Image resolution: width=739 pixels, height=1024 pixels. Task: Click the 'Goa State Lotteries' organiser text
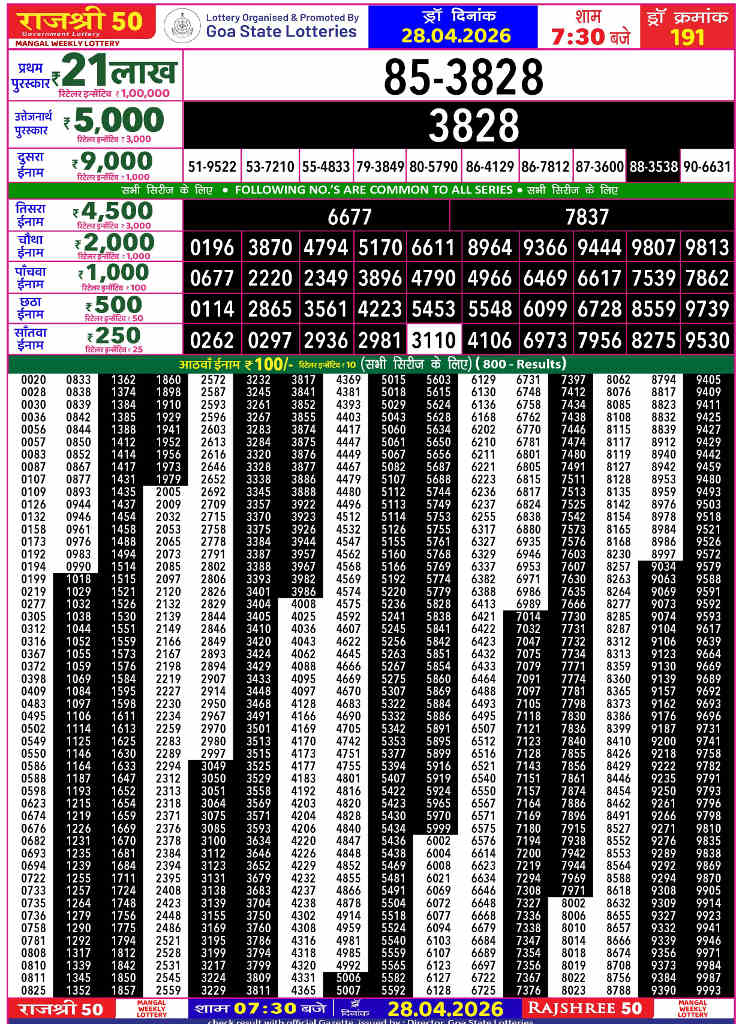(x=281, y=31)
